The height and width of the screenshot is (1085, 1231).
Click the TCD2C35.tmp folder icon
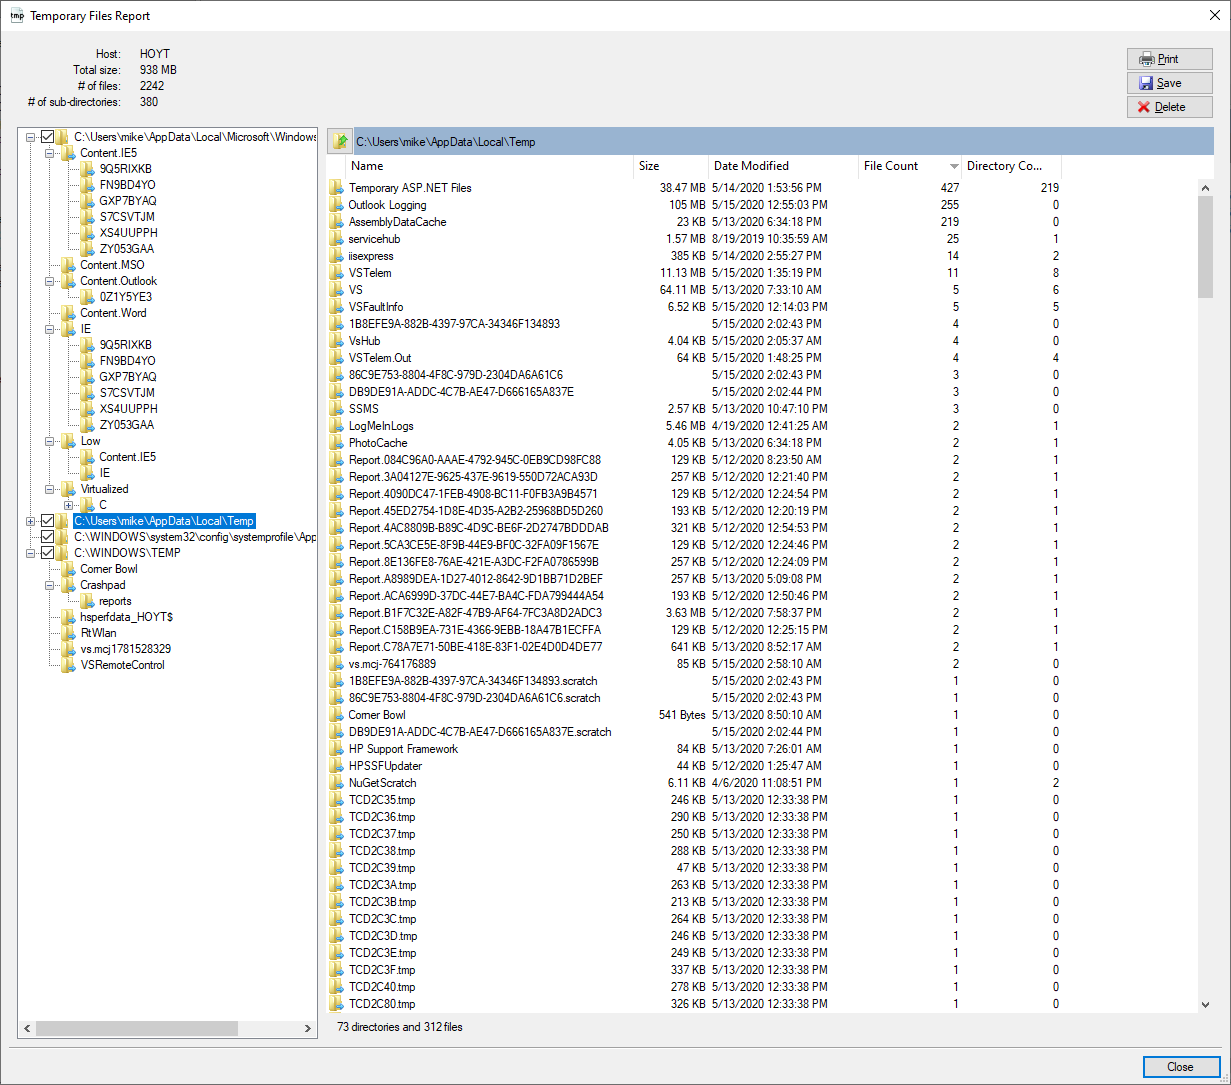337,800
